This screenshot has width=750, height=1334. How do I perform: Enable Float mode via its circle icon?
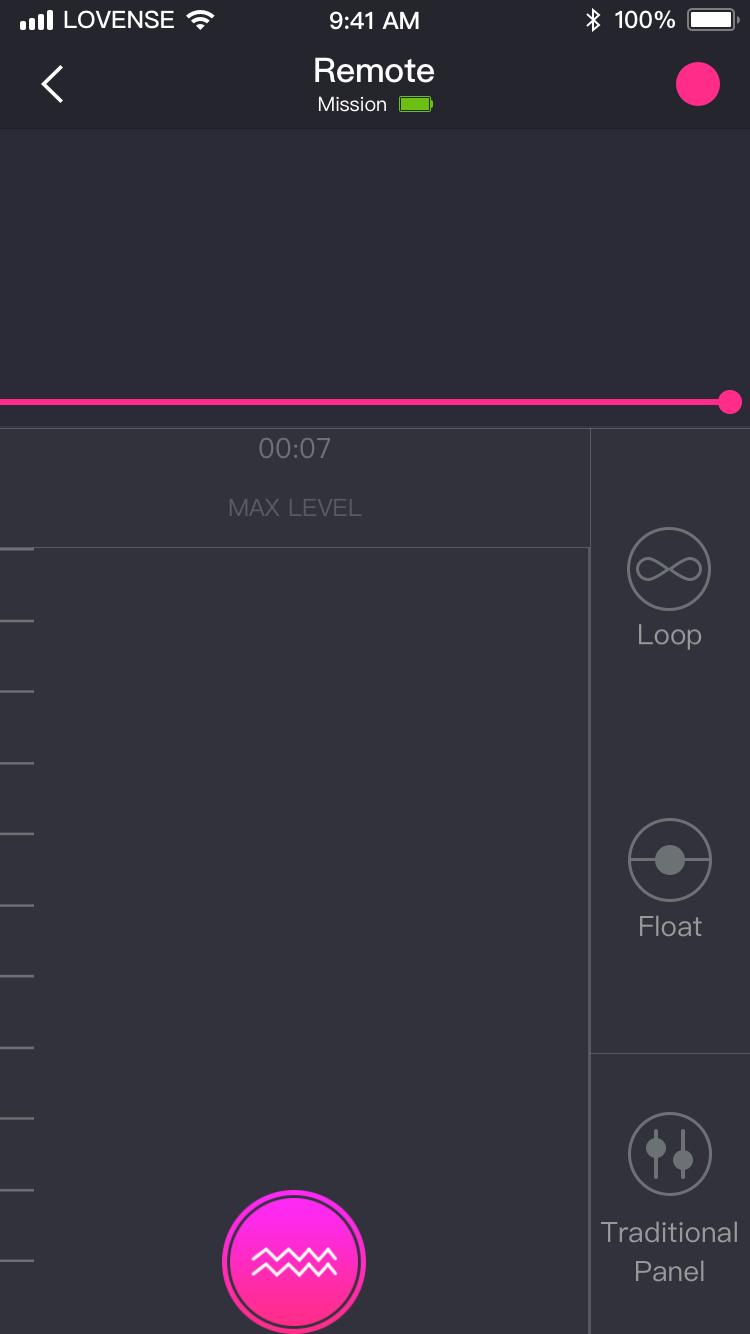[x=669, y=860]
